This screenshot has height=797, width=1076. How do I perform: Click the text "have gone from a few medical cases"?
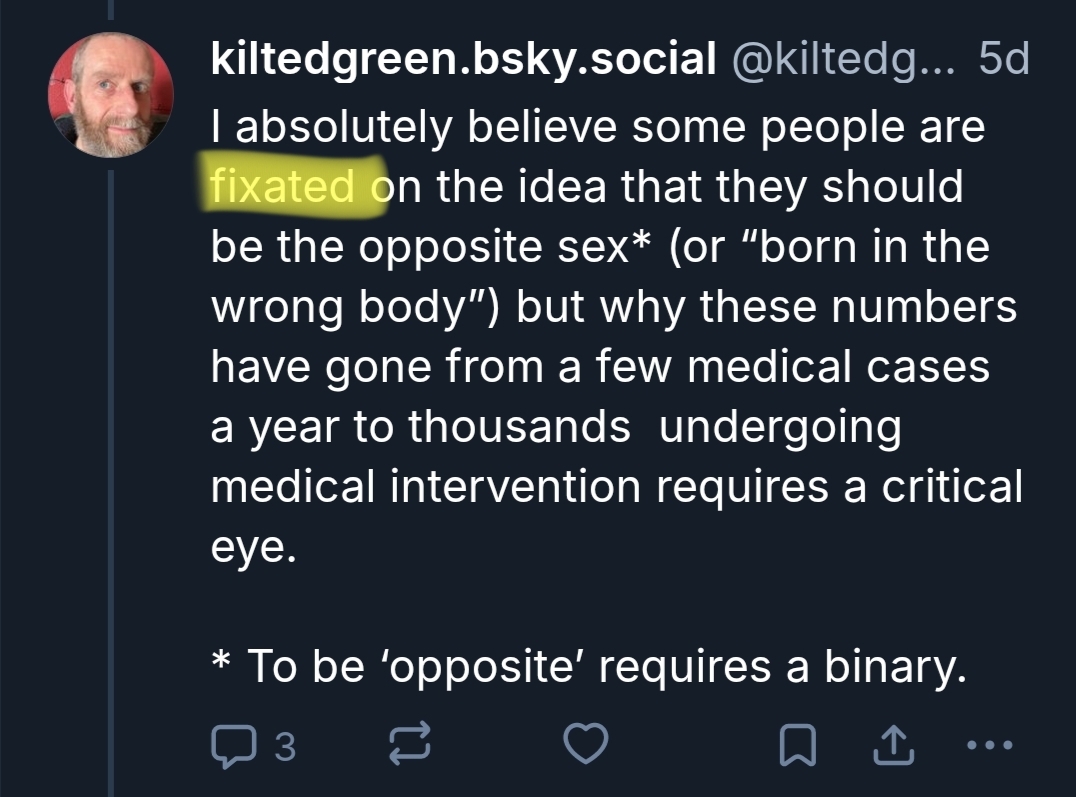[x=599, y=366]
